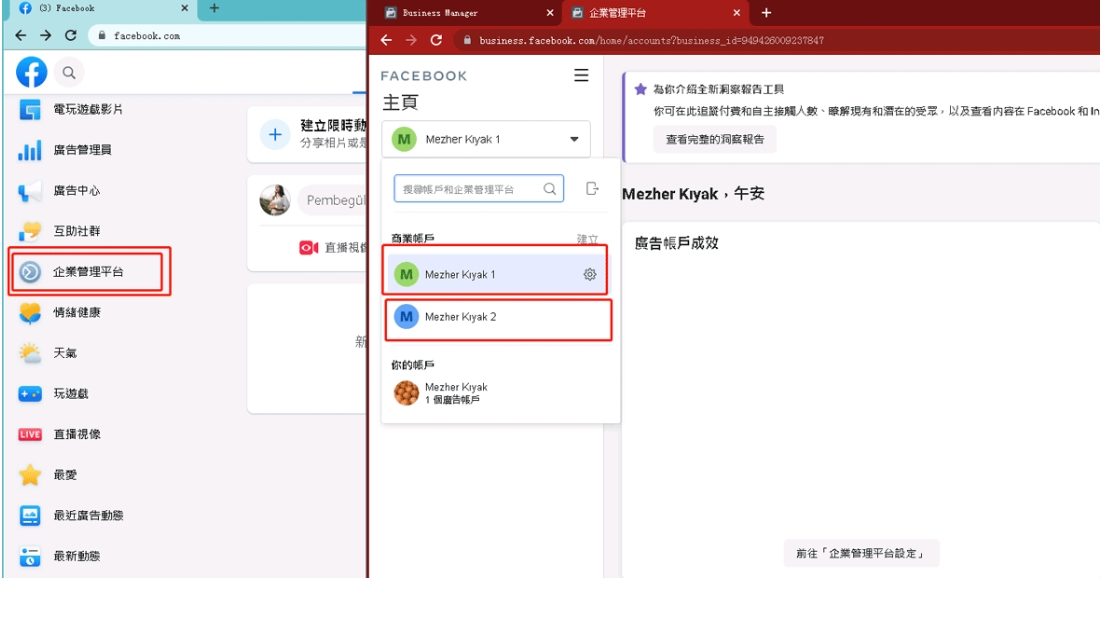
Task: Open 電玩遊戲影片 gaming video icon
Action: point(30,110)
